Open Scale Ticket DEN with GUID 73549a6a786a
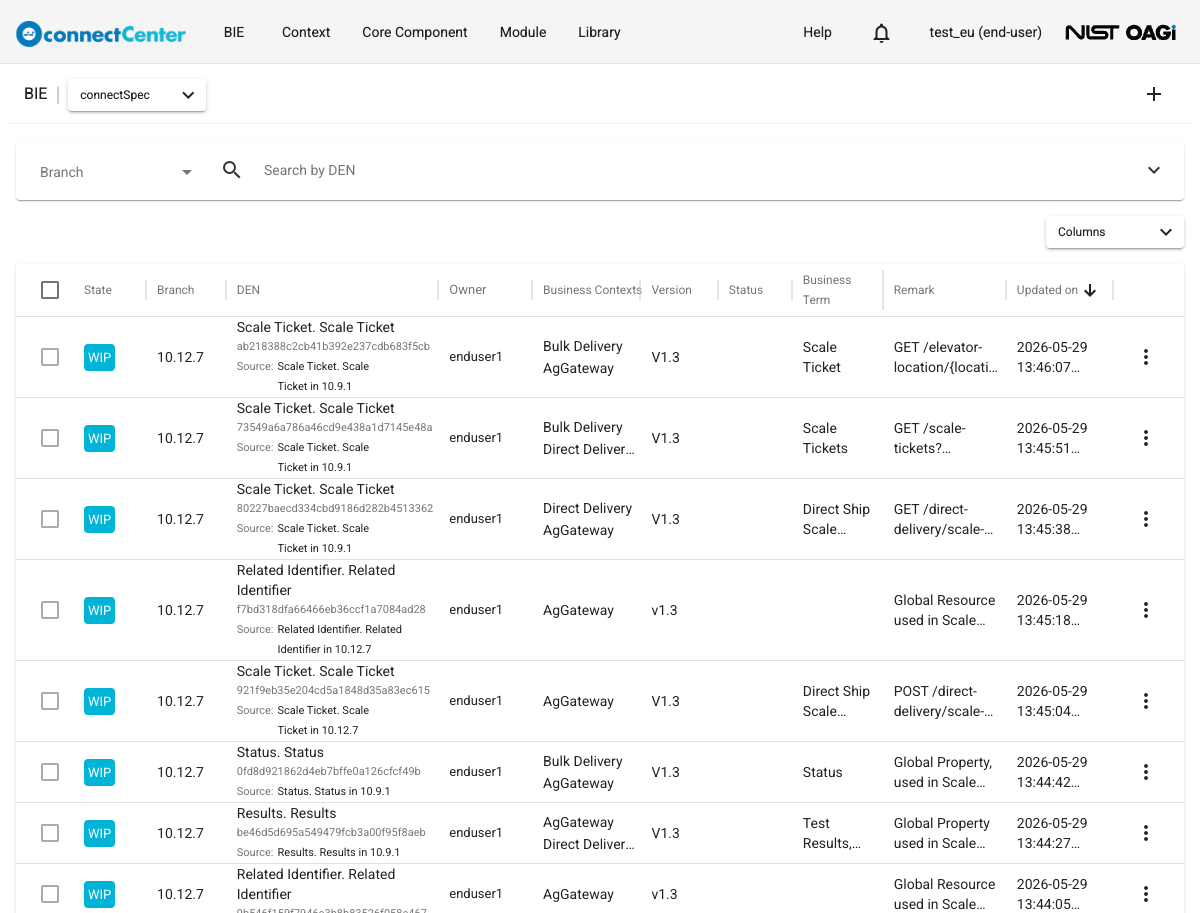1200x913 pixels. point(316,409)
